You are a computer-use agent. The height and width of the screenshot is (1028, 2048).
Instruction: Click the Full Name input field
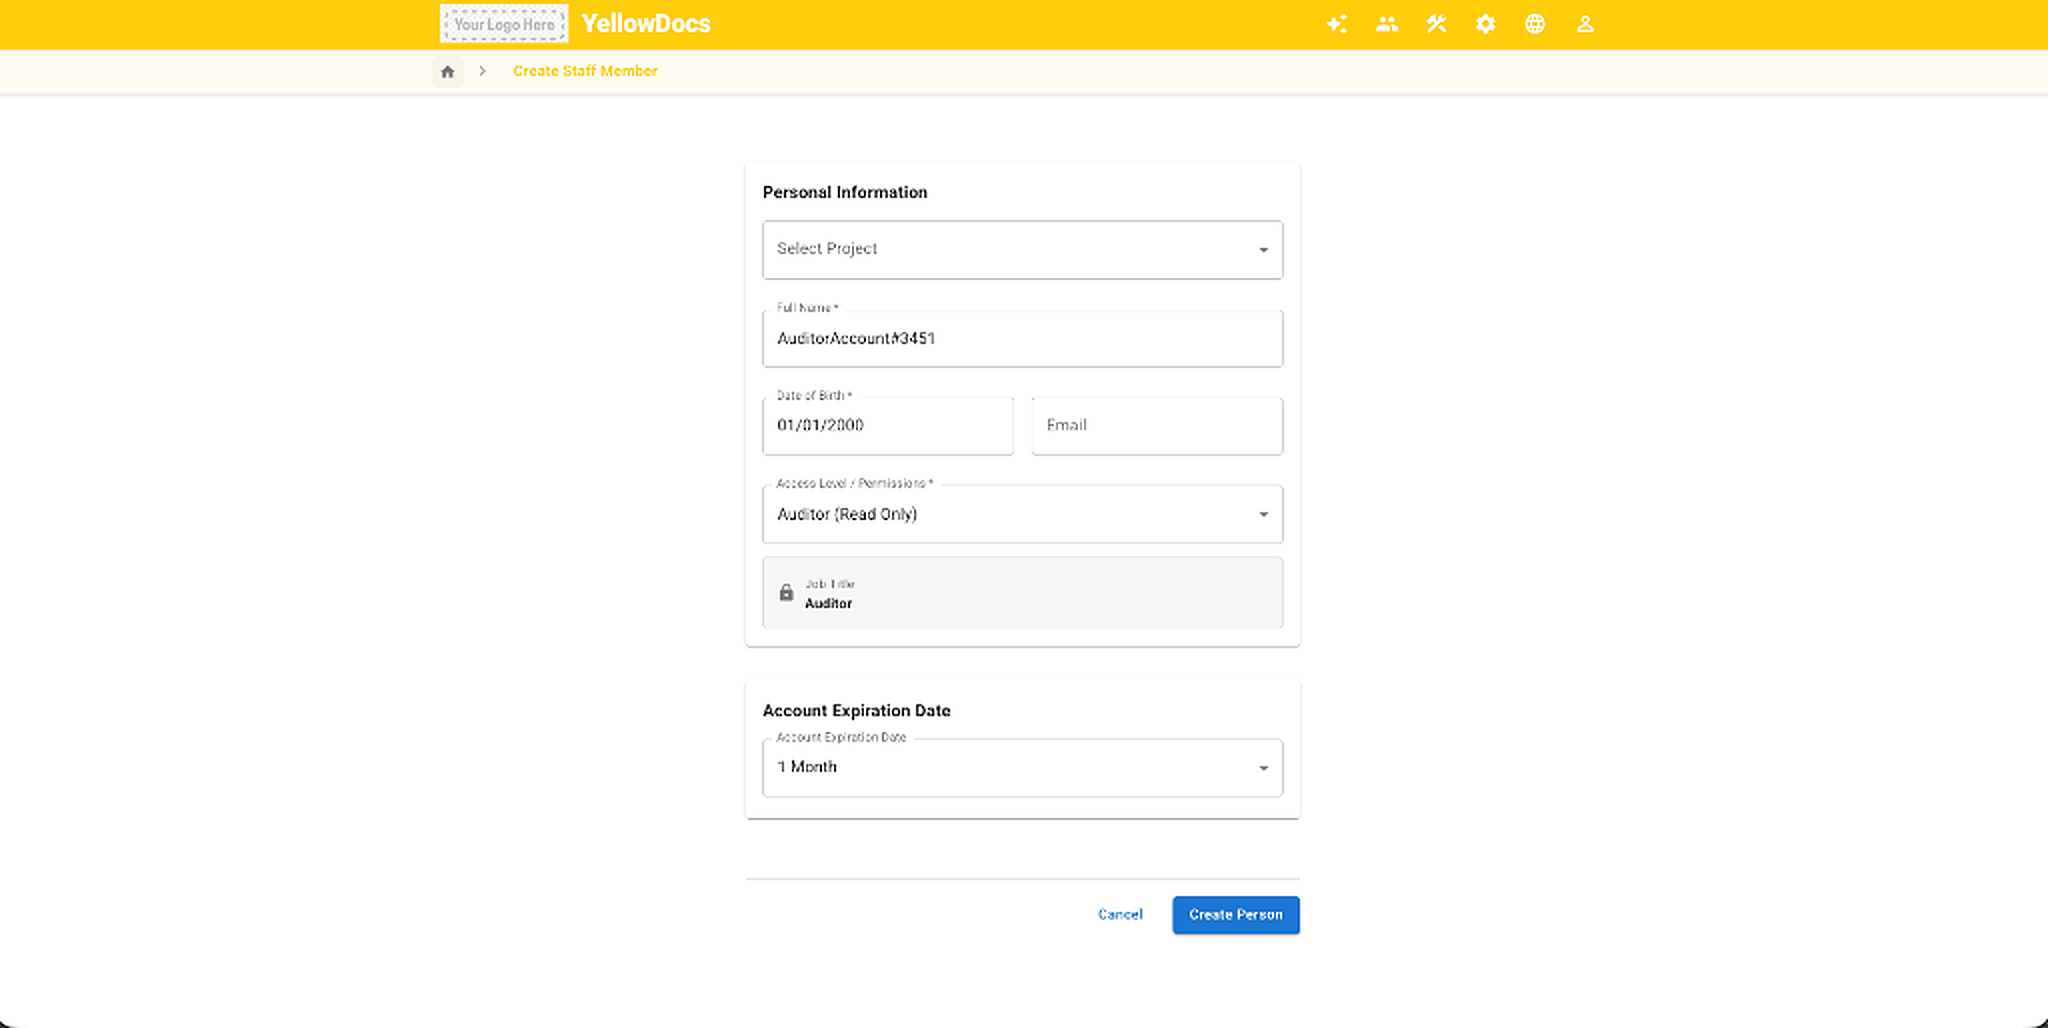pos(1022,339)
